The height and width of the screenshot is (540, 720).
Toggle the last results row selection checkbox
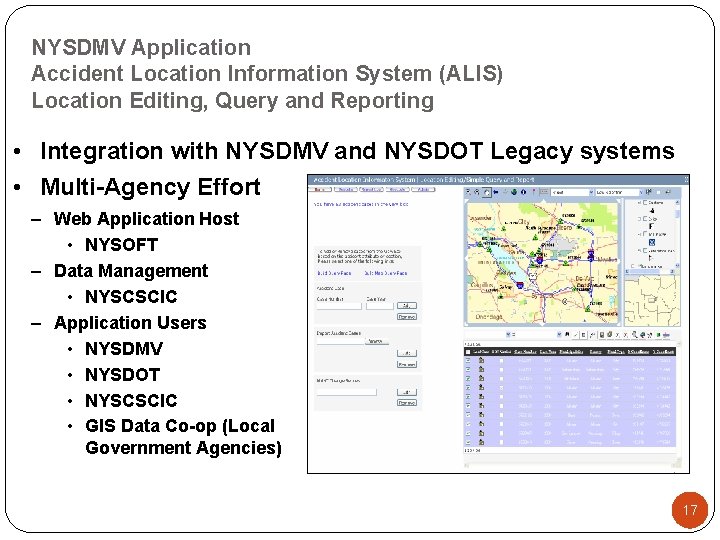468,442
